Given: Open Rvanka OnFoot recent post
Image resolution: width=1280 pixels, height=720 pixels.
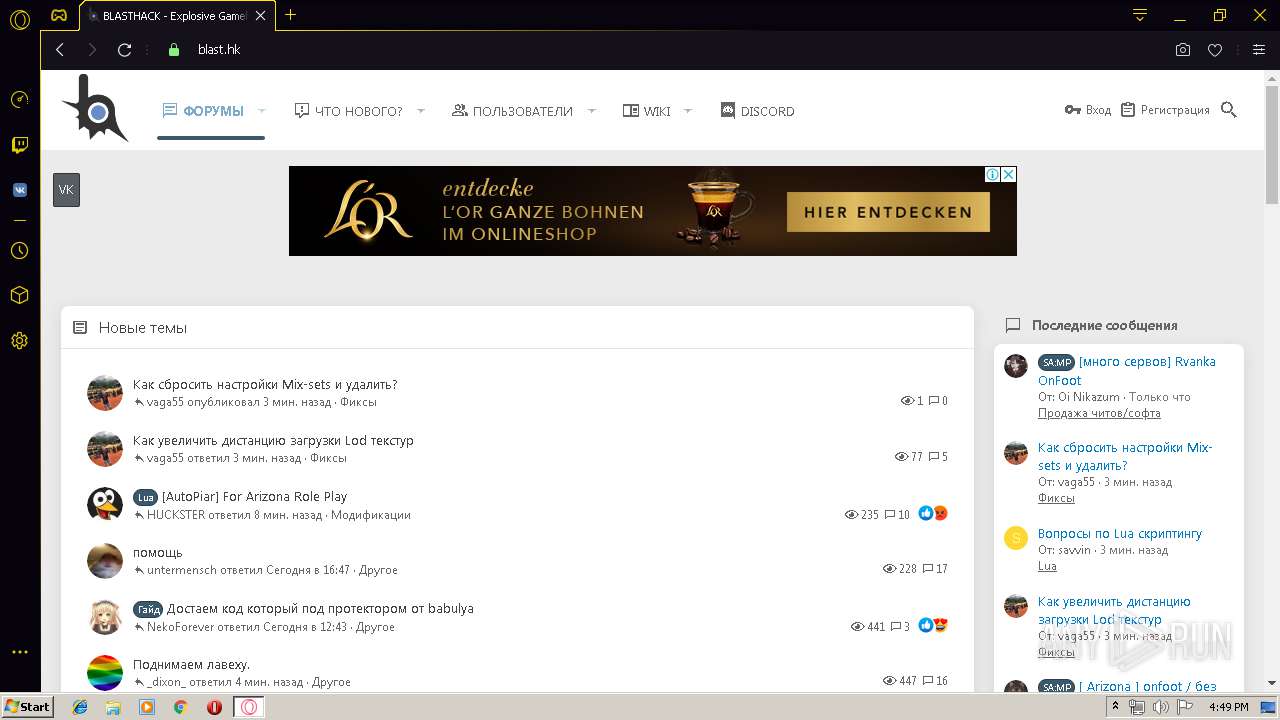Looking at the screenshot, I should click(1127, 371).
